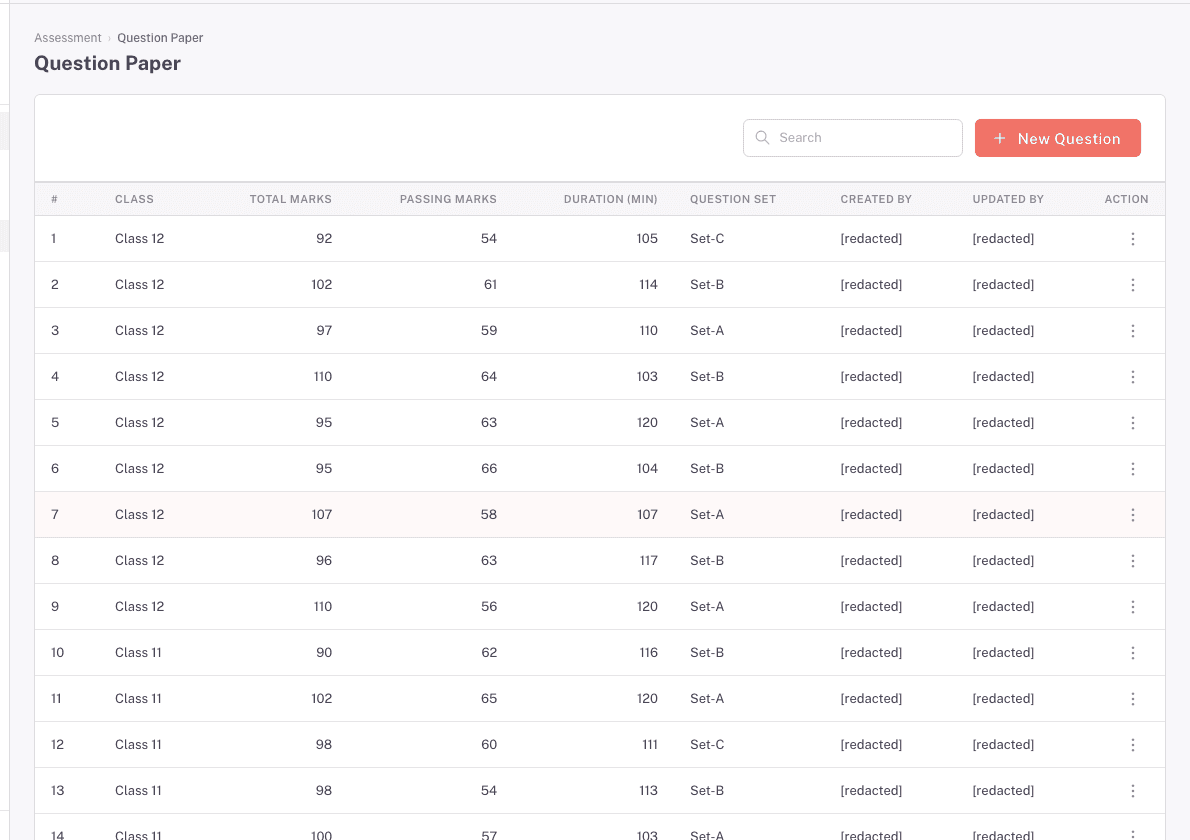The width and height of the screenshot is (1190, 840).
Task: Click passing marks 65 in row 11
Action: pyautogui.click(x=489, y=699)
